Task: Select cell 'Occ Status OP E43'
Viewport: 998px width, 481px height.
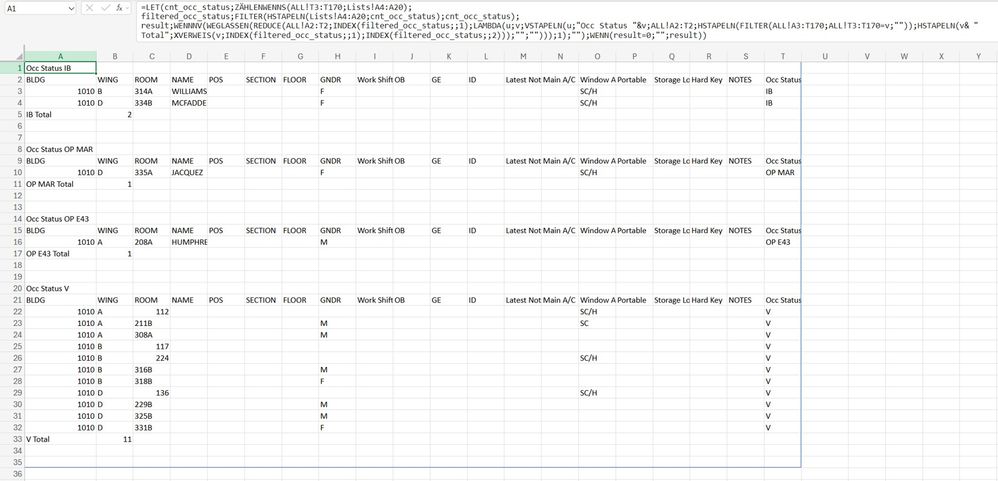Action: (x=60, y=219)
